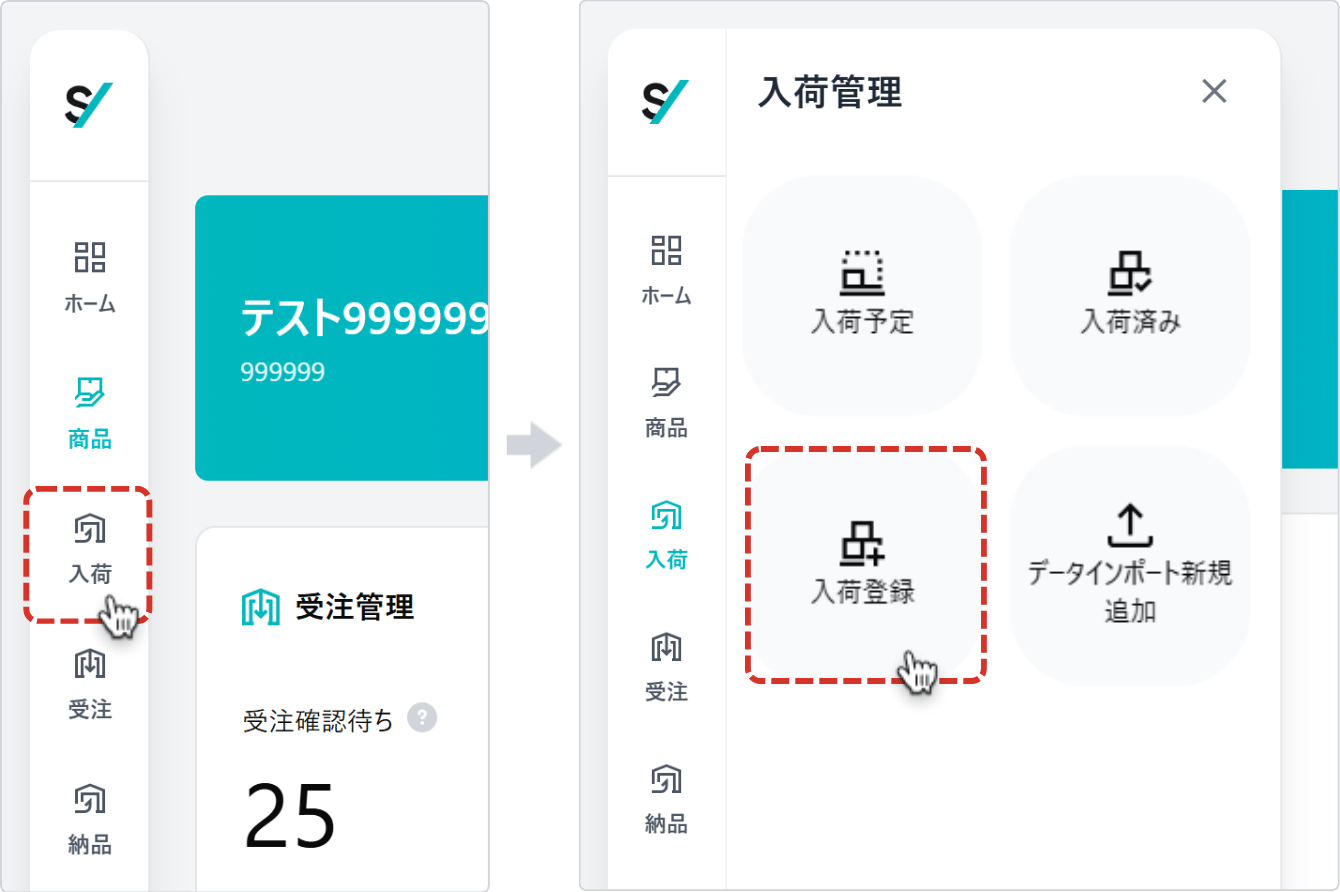Viewport: 1340px width, 892px height.
Task: Select the grey 商品 icon beside the 入荷管理 panel
Action: pos(666,401)
